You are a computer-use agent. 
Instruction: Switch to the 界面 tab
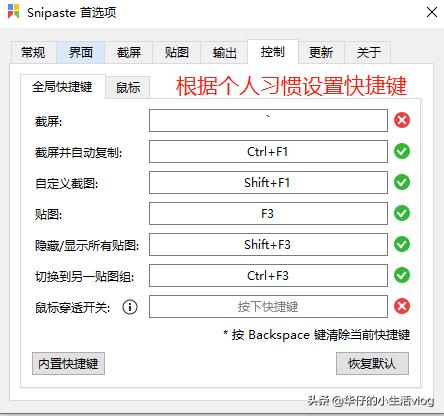(x=81, y=52)
